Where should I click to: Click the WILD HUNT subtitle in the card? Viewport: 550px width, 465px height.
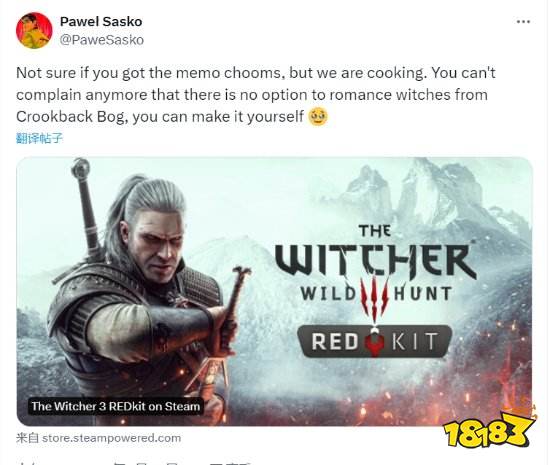pyautogui.click(x=376, y=294)
